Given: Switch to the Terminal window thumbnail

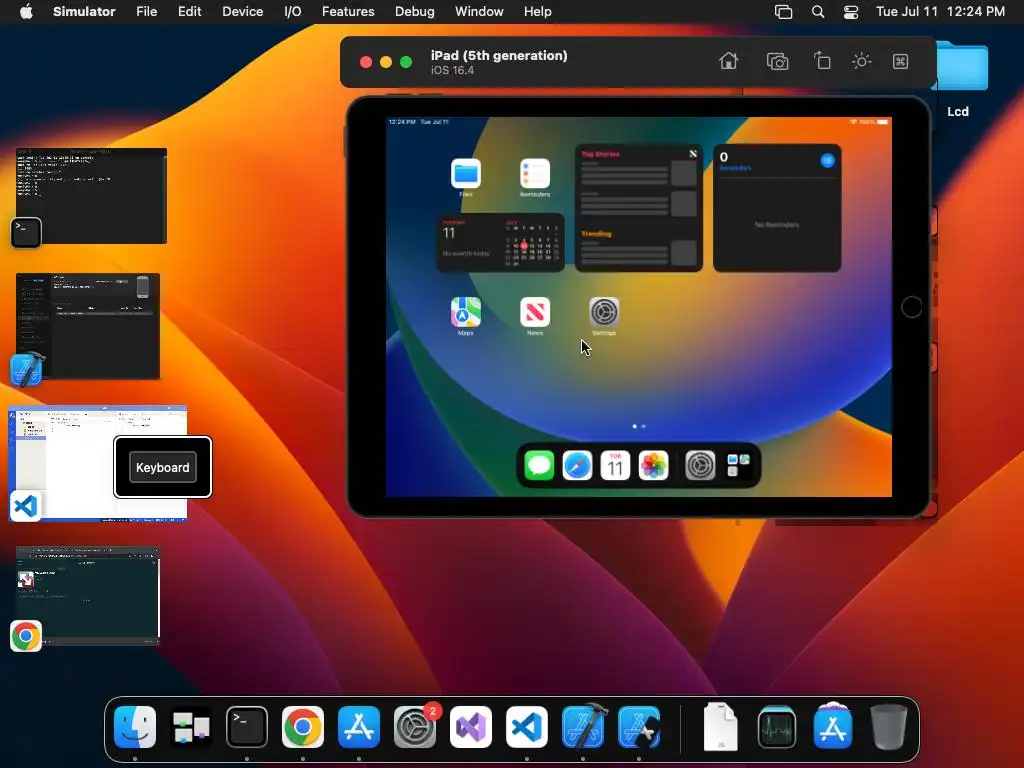Looking at the screenshot, I should coord(91,196).
